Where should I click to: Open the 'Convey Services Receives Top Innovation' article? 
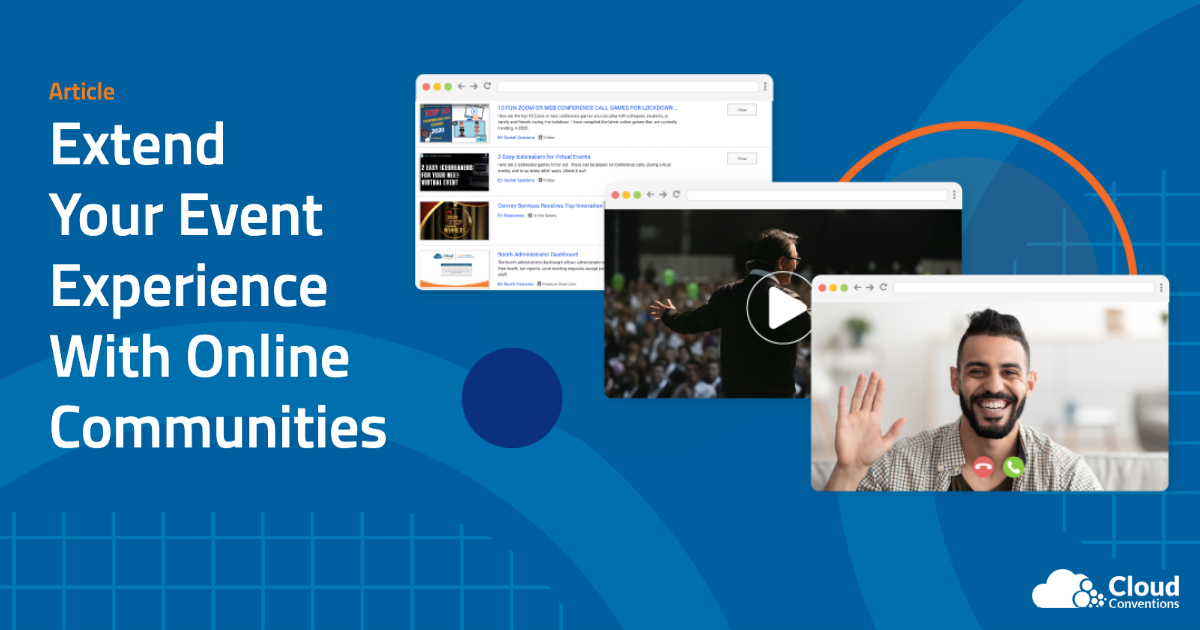coord(550,205)
